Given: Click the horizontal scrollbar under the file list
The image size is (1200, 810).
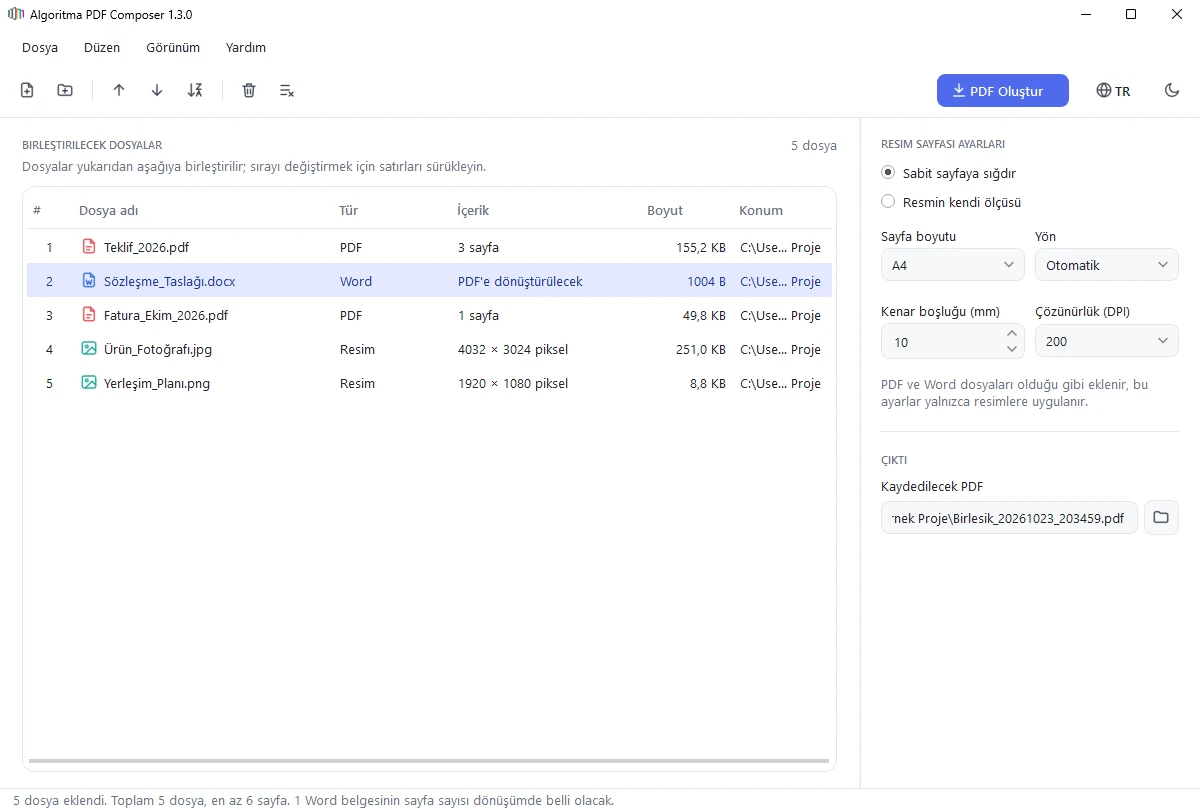Looking at the screenshot, I should point(429,761).
